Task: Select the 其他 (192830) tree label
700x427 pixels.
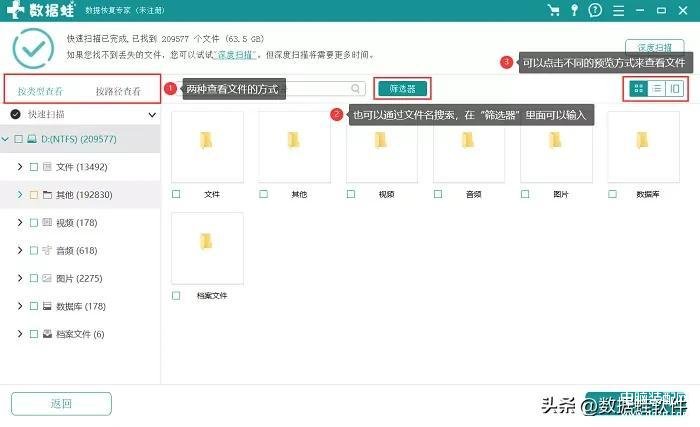Action: 84,195
